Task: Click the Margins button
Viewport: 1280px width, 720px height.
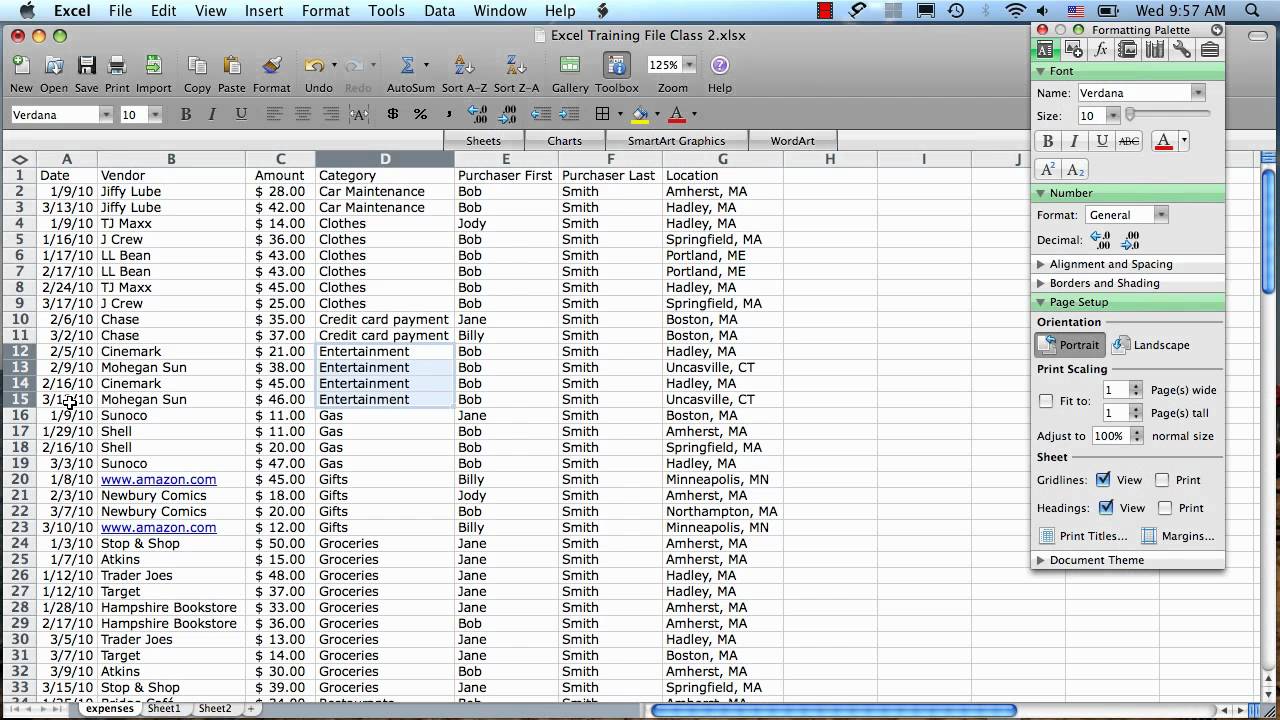Action: coord(1178,536)
